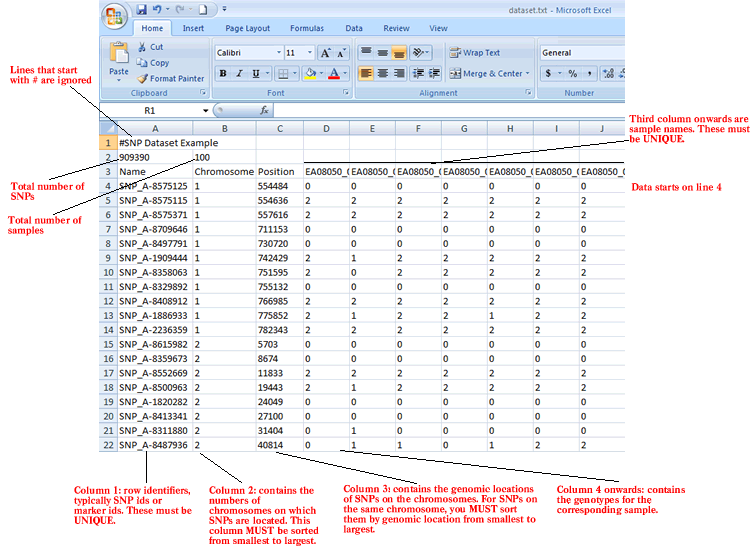The image size is (750, 554).
Task: Switch to the Data tab
Action: coord(354,28)
